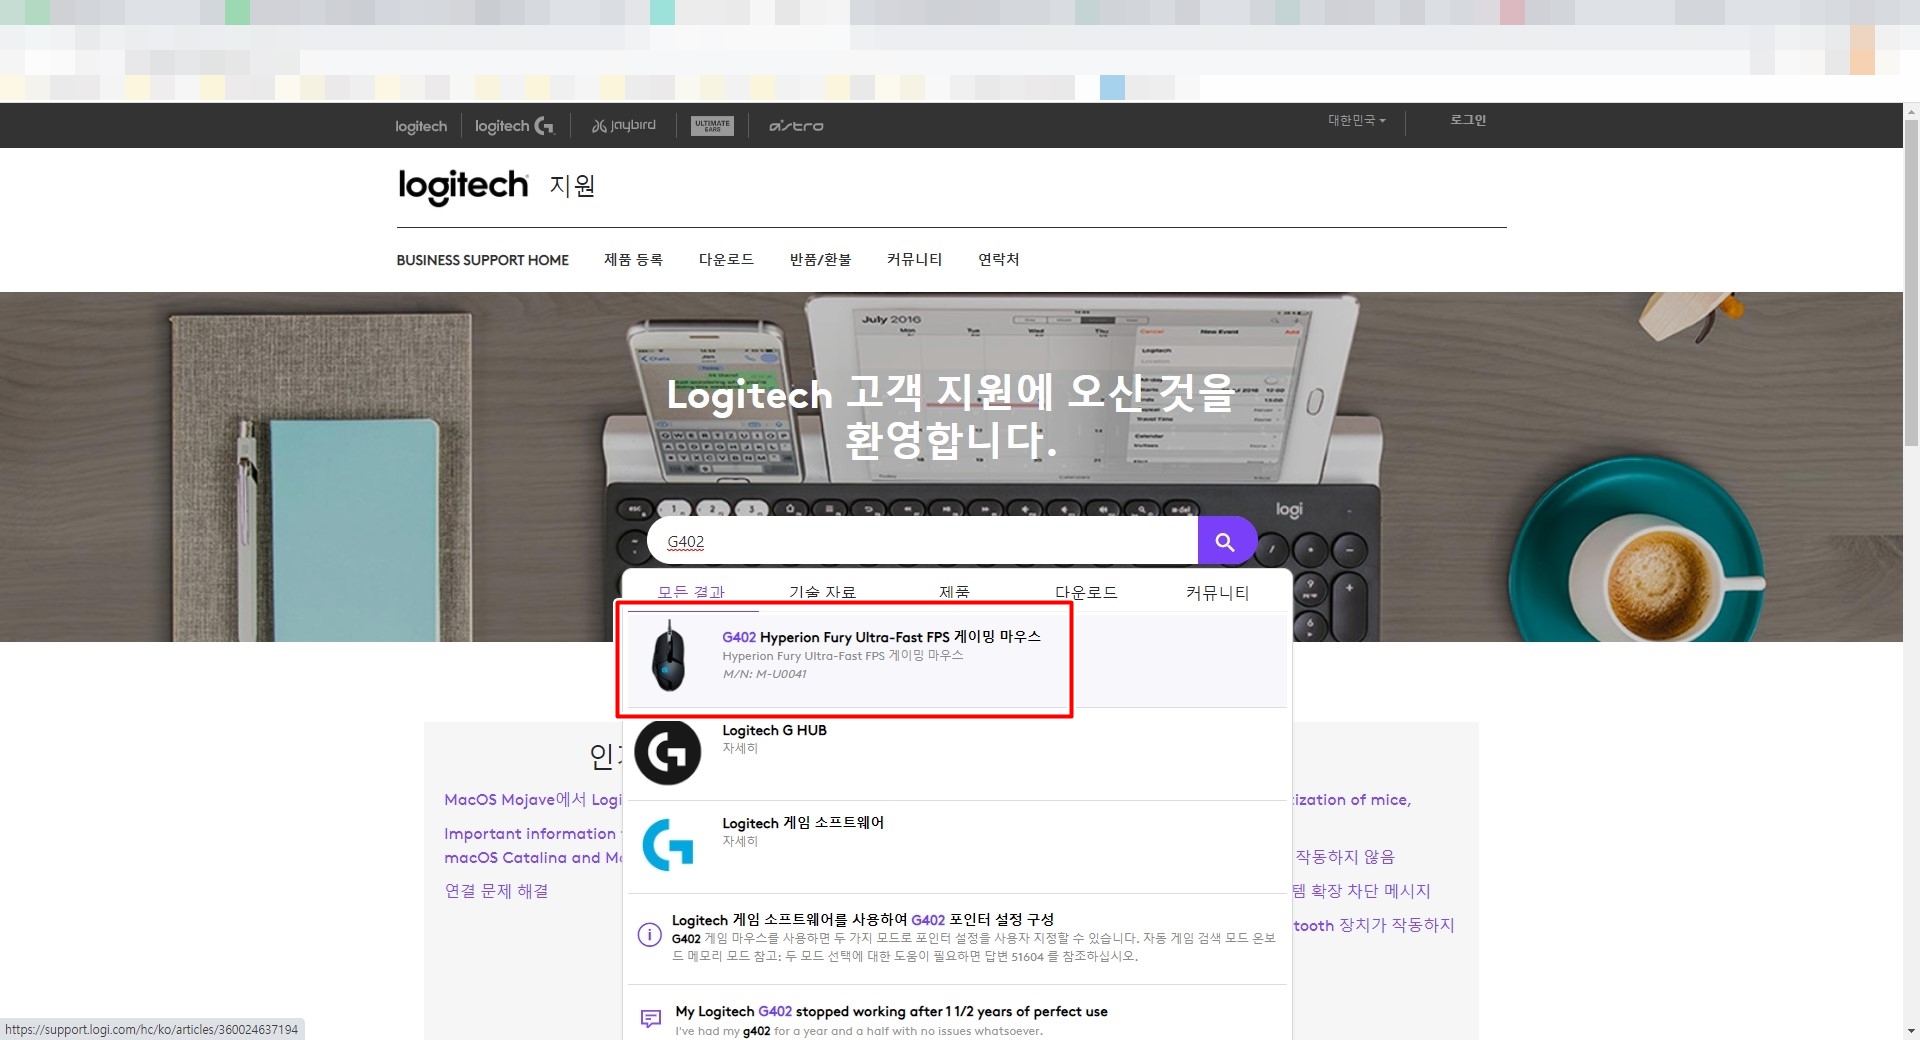This screenshot has width=1920, height=1040.
Task: Click the scrollbar down arrow
Action: [x=1911, y=1031]
